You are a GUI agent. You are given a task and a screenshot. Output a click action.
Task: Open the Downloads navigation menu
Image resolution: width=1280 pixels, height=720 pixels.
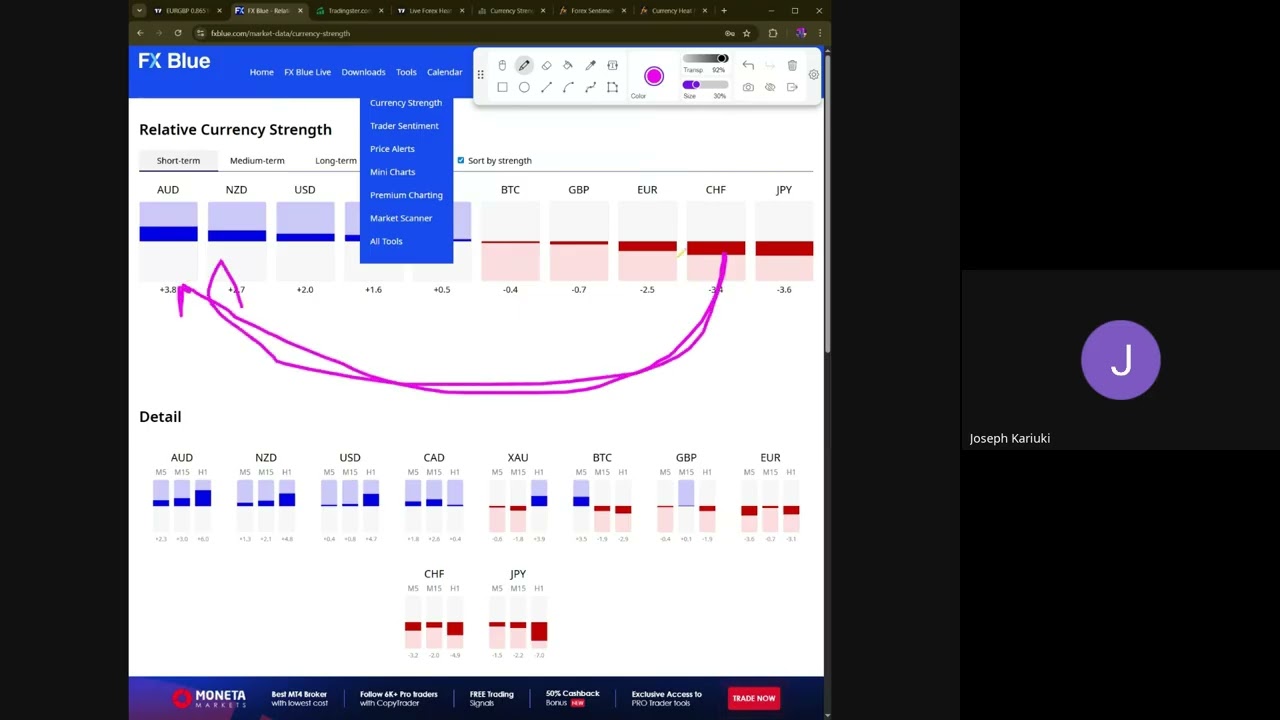click(x=363, y=72)
